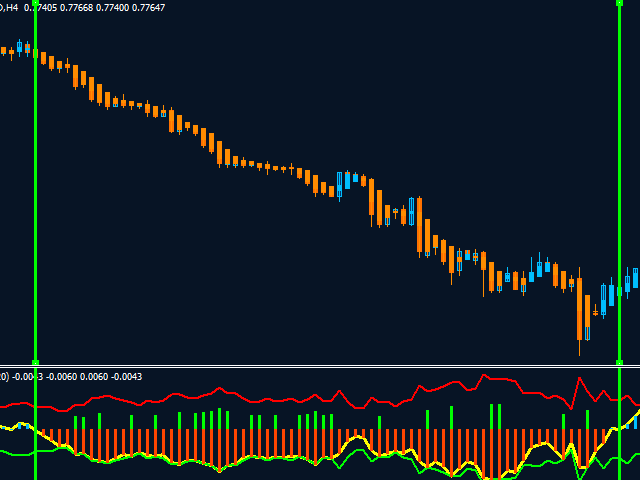Click the right vertical line's bottom anchor handle
The image size is (640, 480).
[620, 362]
